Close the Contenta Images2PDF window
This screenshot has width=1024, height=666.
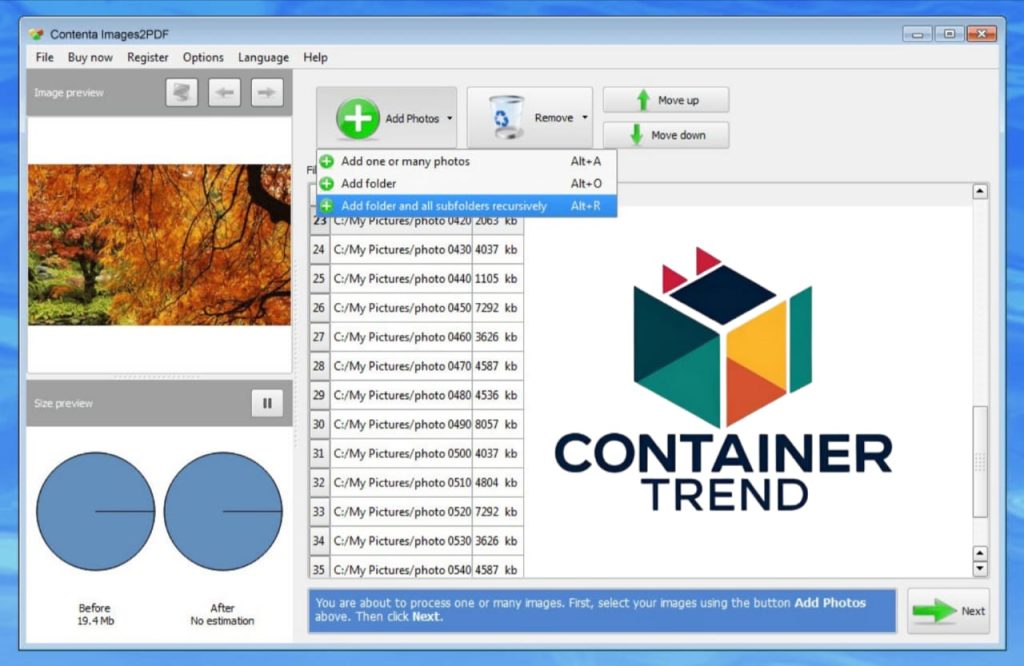pyautogui.click(x=982, y=34)
